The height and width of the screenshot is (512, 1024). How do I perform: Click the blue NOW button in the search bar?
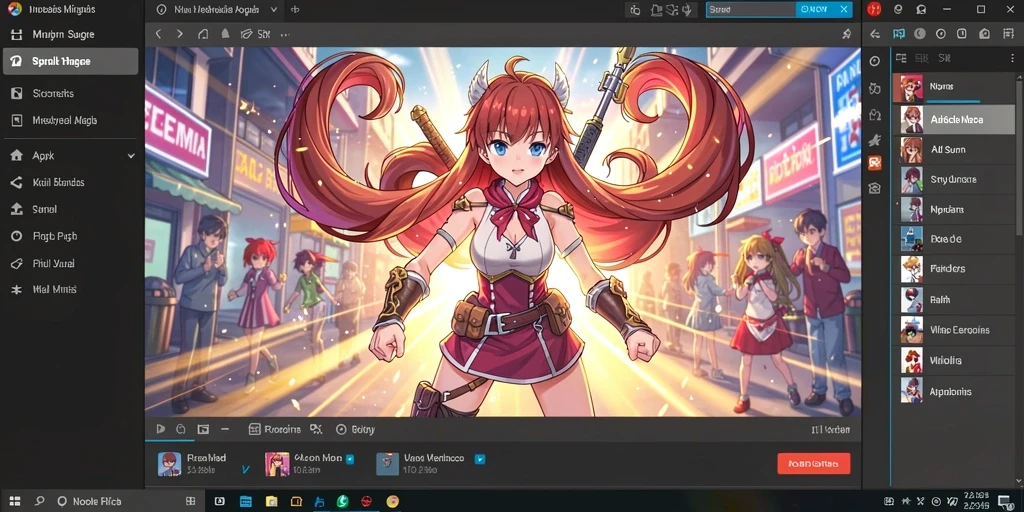(x=814, y=9)
